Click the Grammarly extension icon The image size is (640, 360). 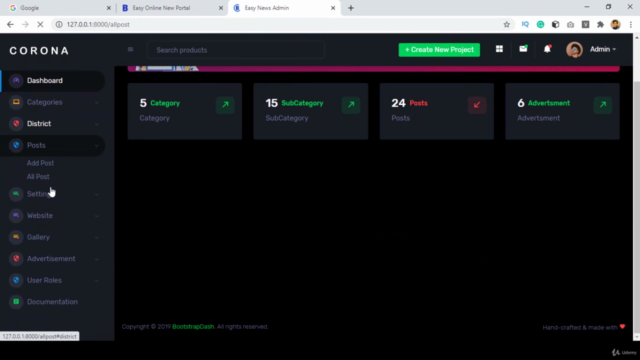coord(540,24)
